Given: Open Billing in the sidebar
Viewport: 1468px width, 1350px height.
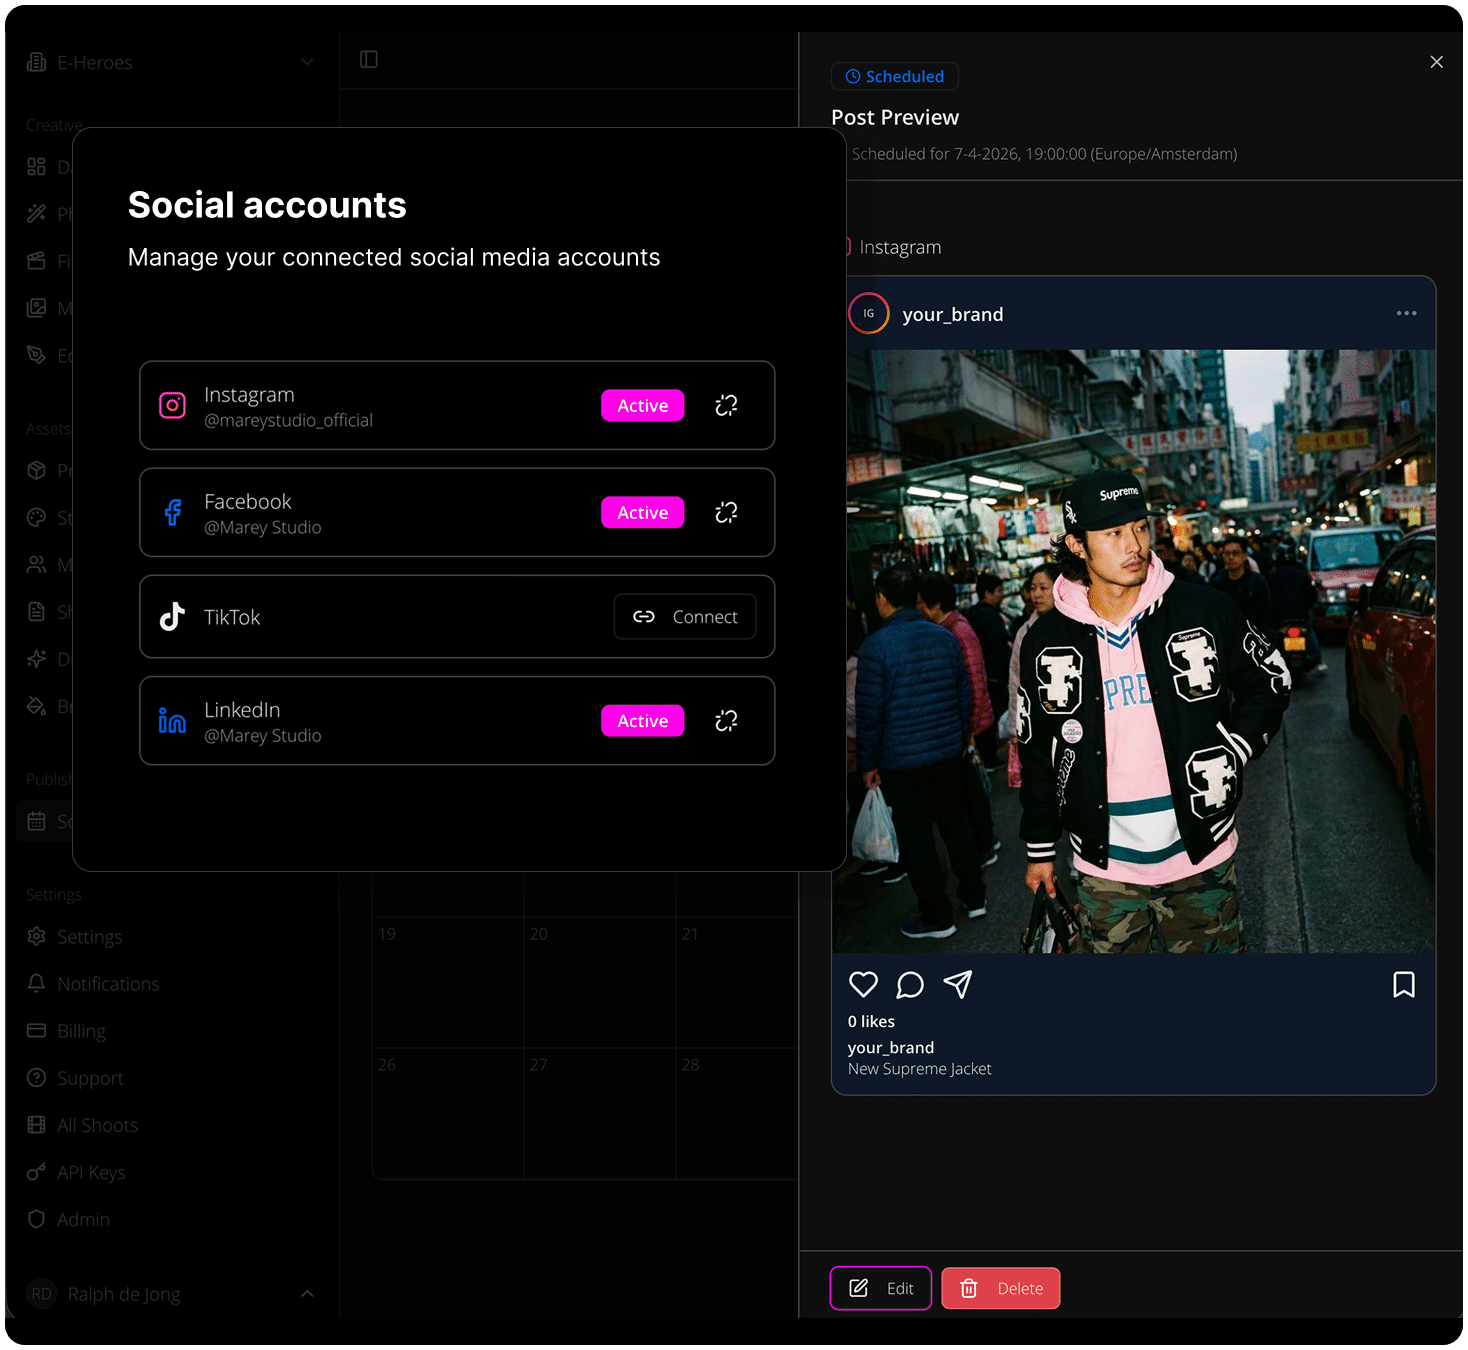Looking at the screenshot, I should (x=81, y=1031).
